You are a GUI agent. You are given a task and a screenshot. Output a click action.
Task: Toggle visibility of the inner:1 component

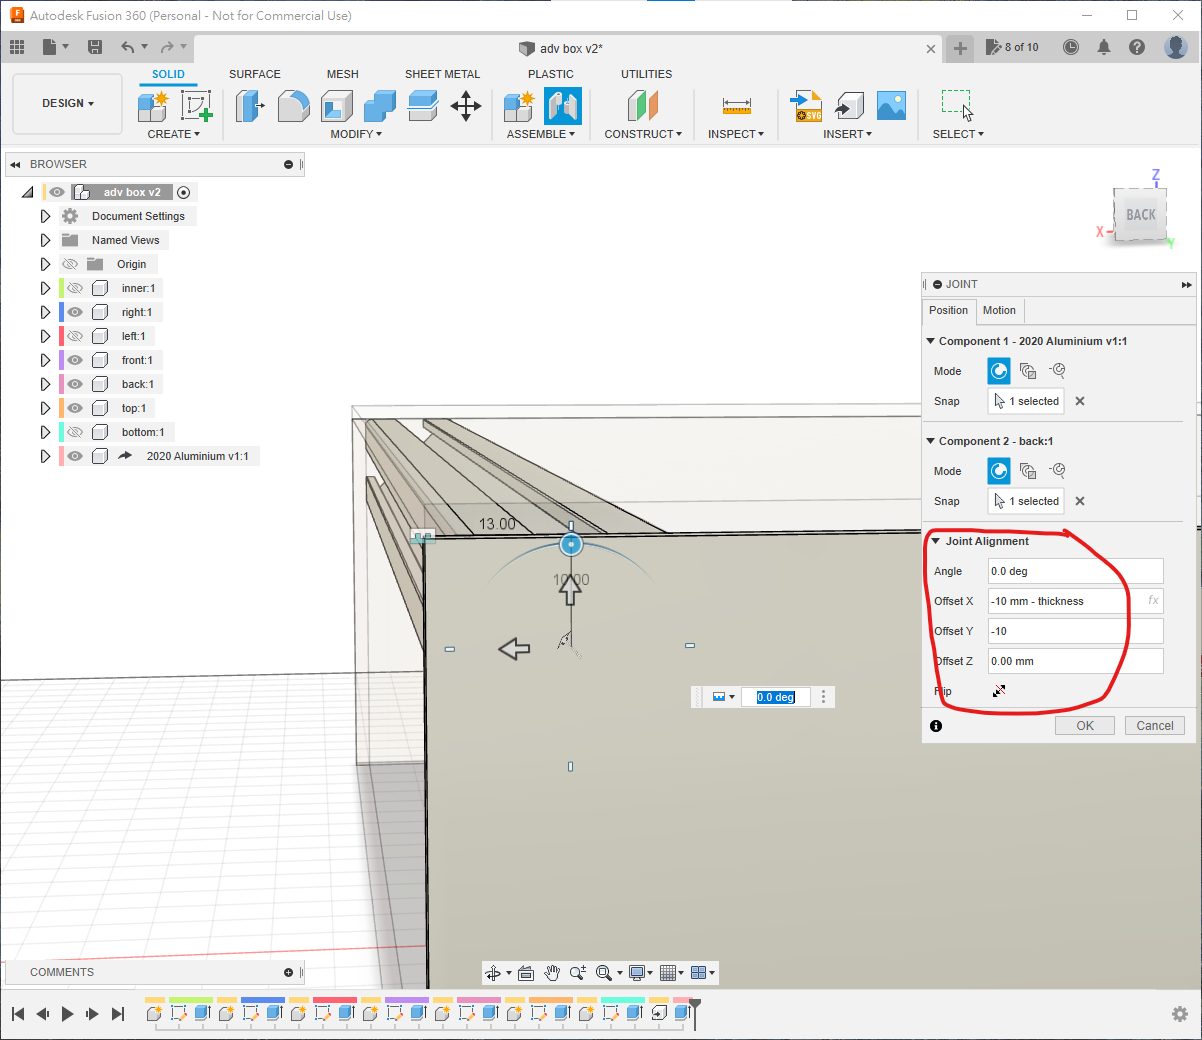tap(74, 288)
